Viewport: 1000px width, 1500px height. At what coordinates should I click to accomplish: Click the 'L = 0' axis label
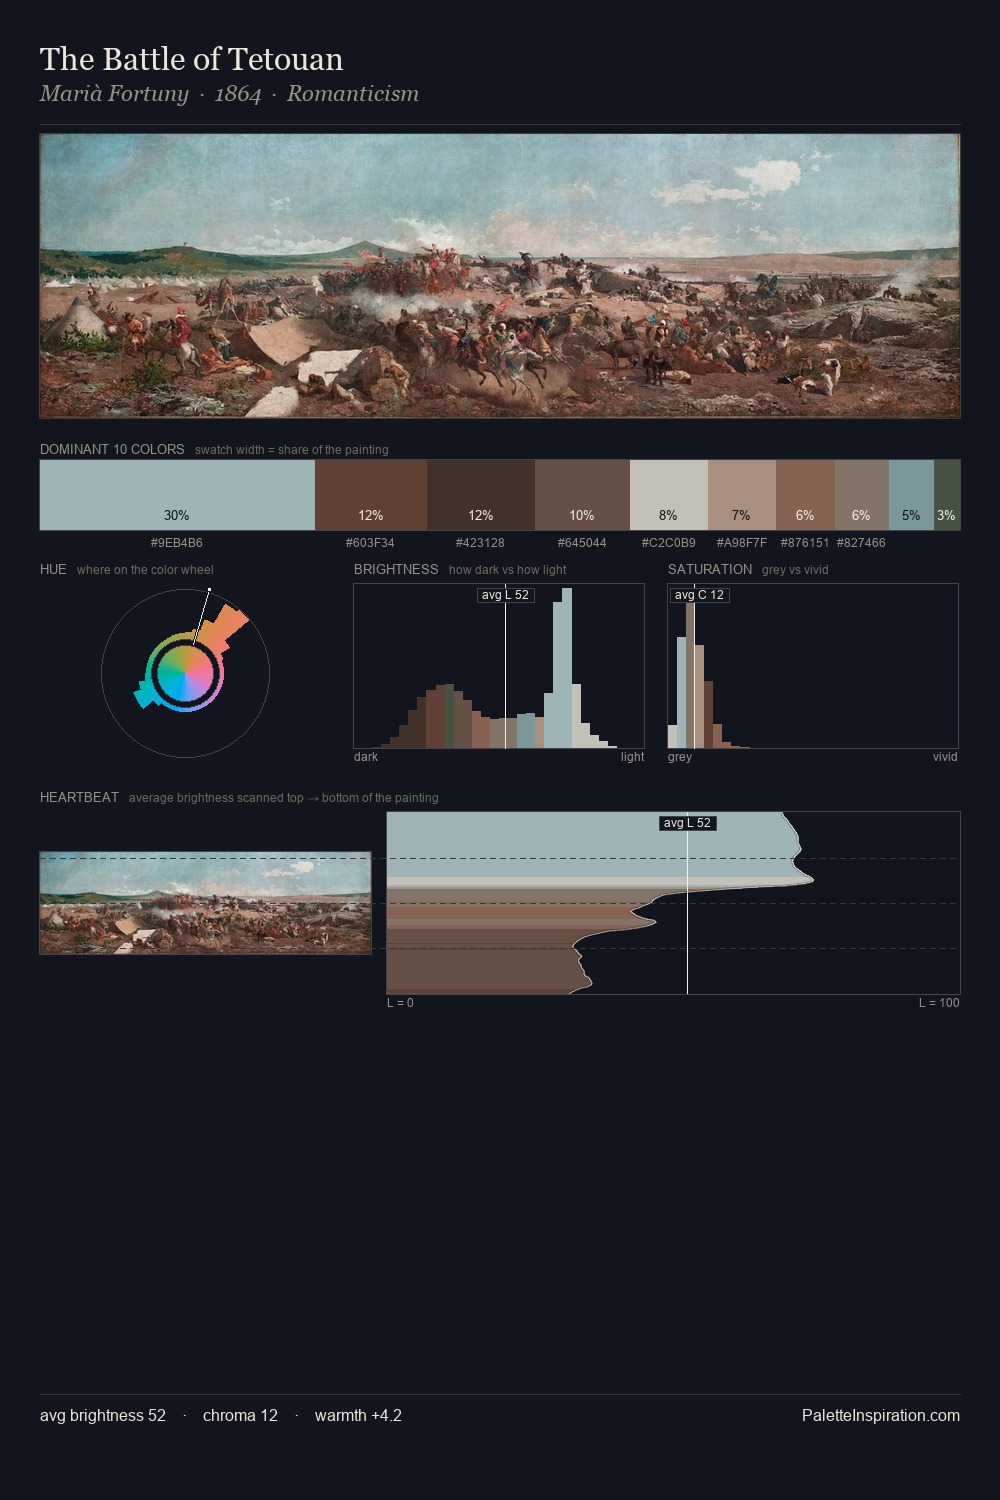click(400, 1003)
